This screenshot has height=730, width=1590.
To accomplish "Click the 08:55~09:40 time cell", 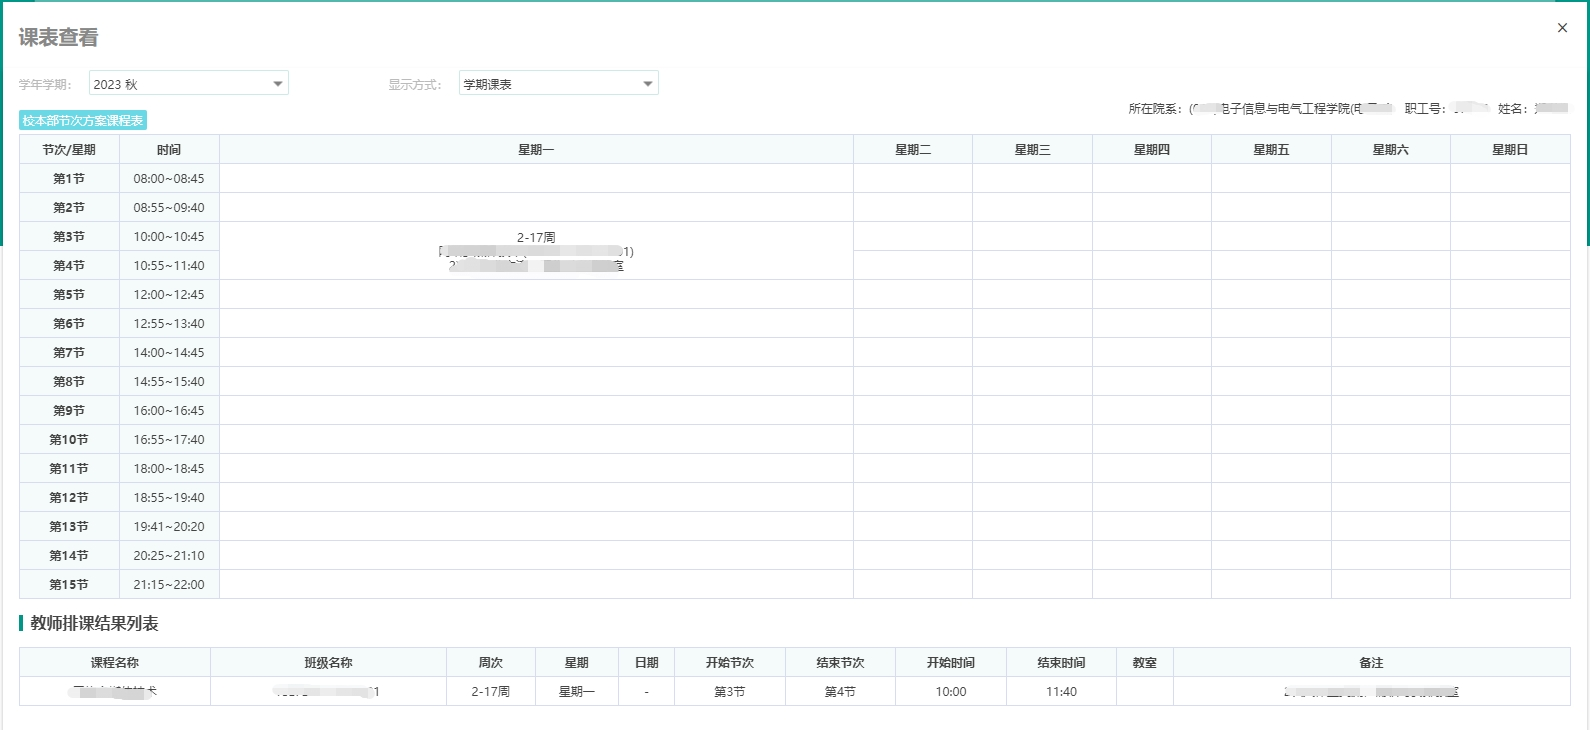I will pyautogui.click(x=169, y=207).
